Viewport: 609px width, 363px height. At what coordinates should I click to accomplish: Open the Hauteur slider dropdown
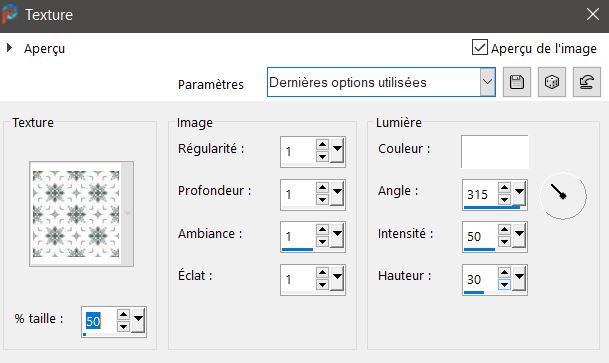(519, 278)
